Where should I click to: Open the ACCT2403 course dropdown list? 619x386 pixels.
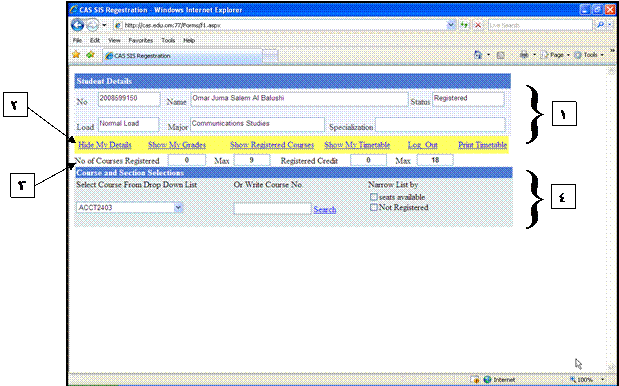tap(129, 207)
